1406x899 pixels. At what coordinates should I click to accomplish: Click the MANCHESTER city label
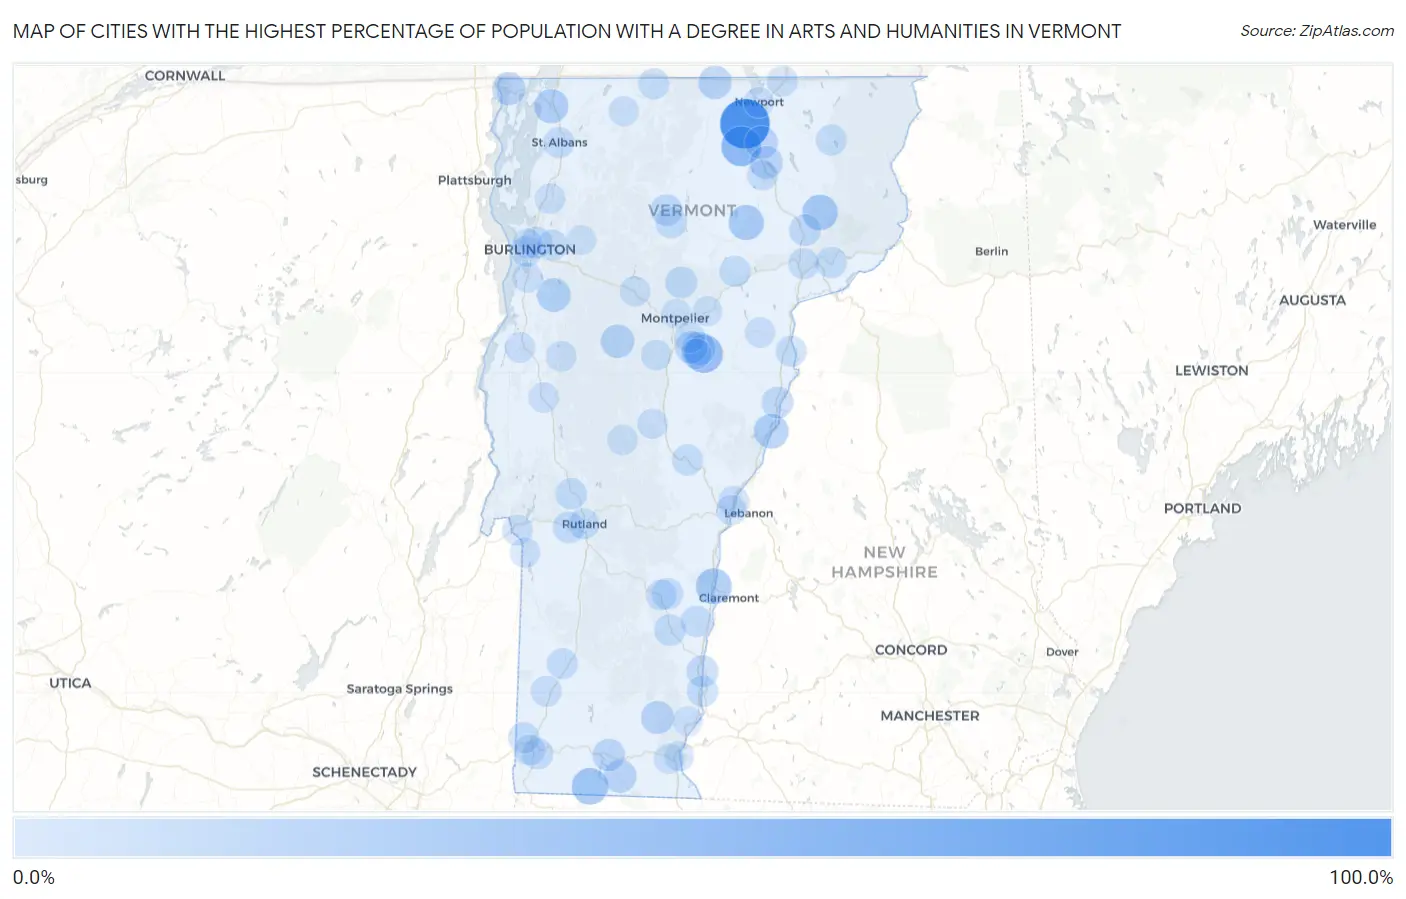pos(930,716)
